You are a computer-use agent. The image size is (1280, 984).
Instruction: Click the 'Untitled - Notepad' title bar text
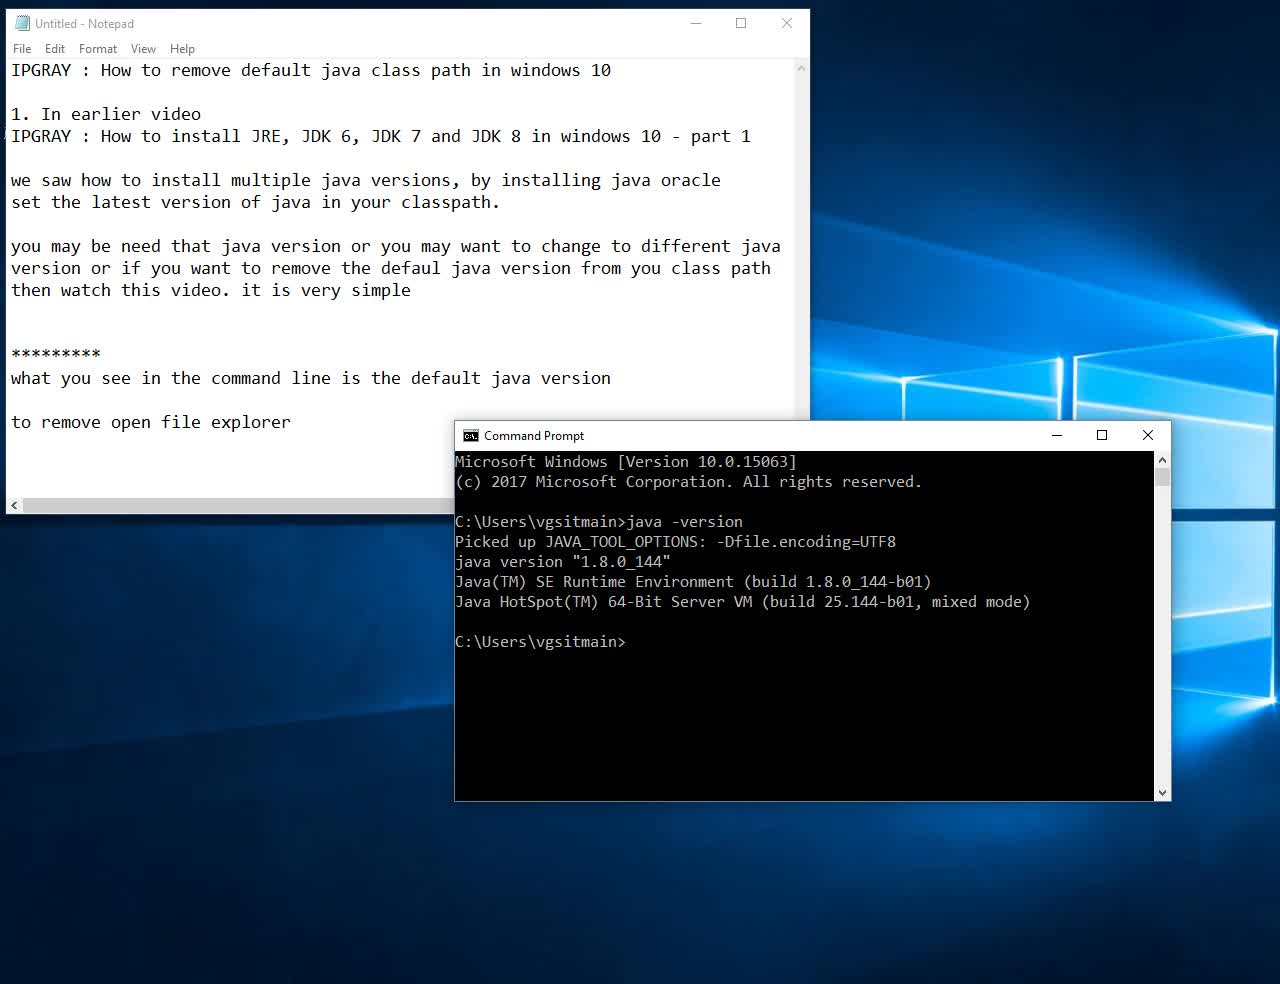84,23
